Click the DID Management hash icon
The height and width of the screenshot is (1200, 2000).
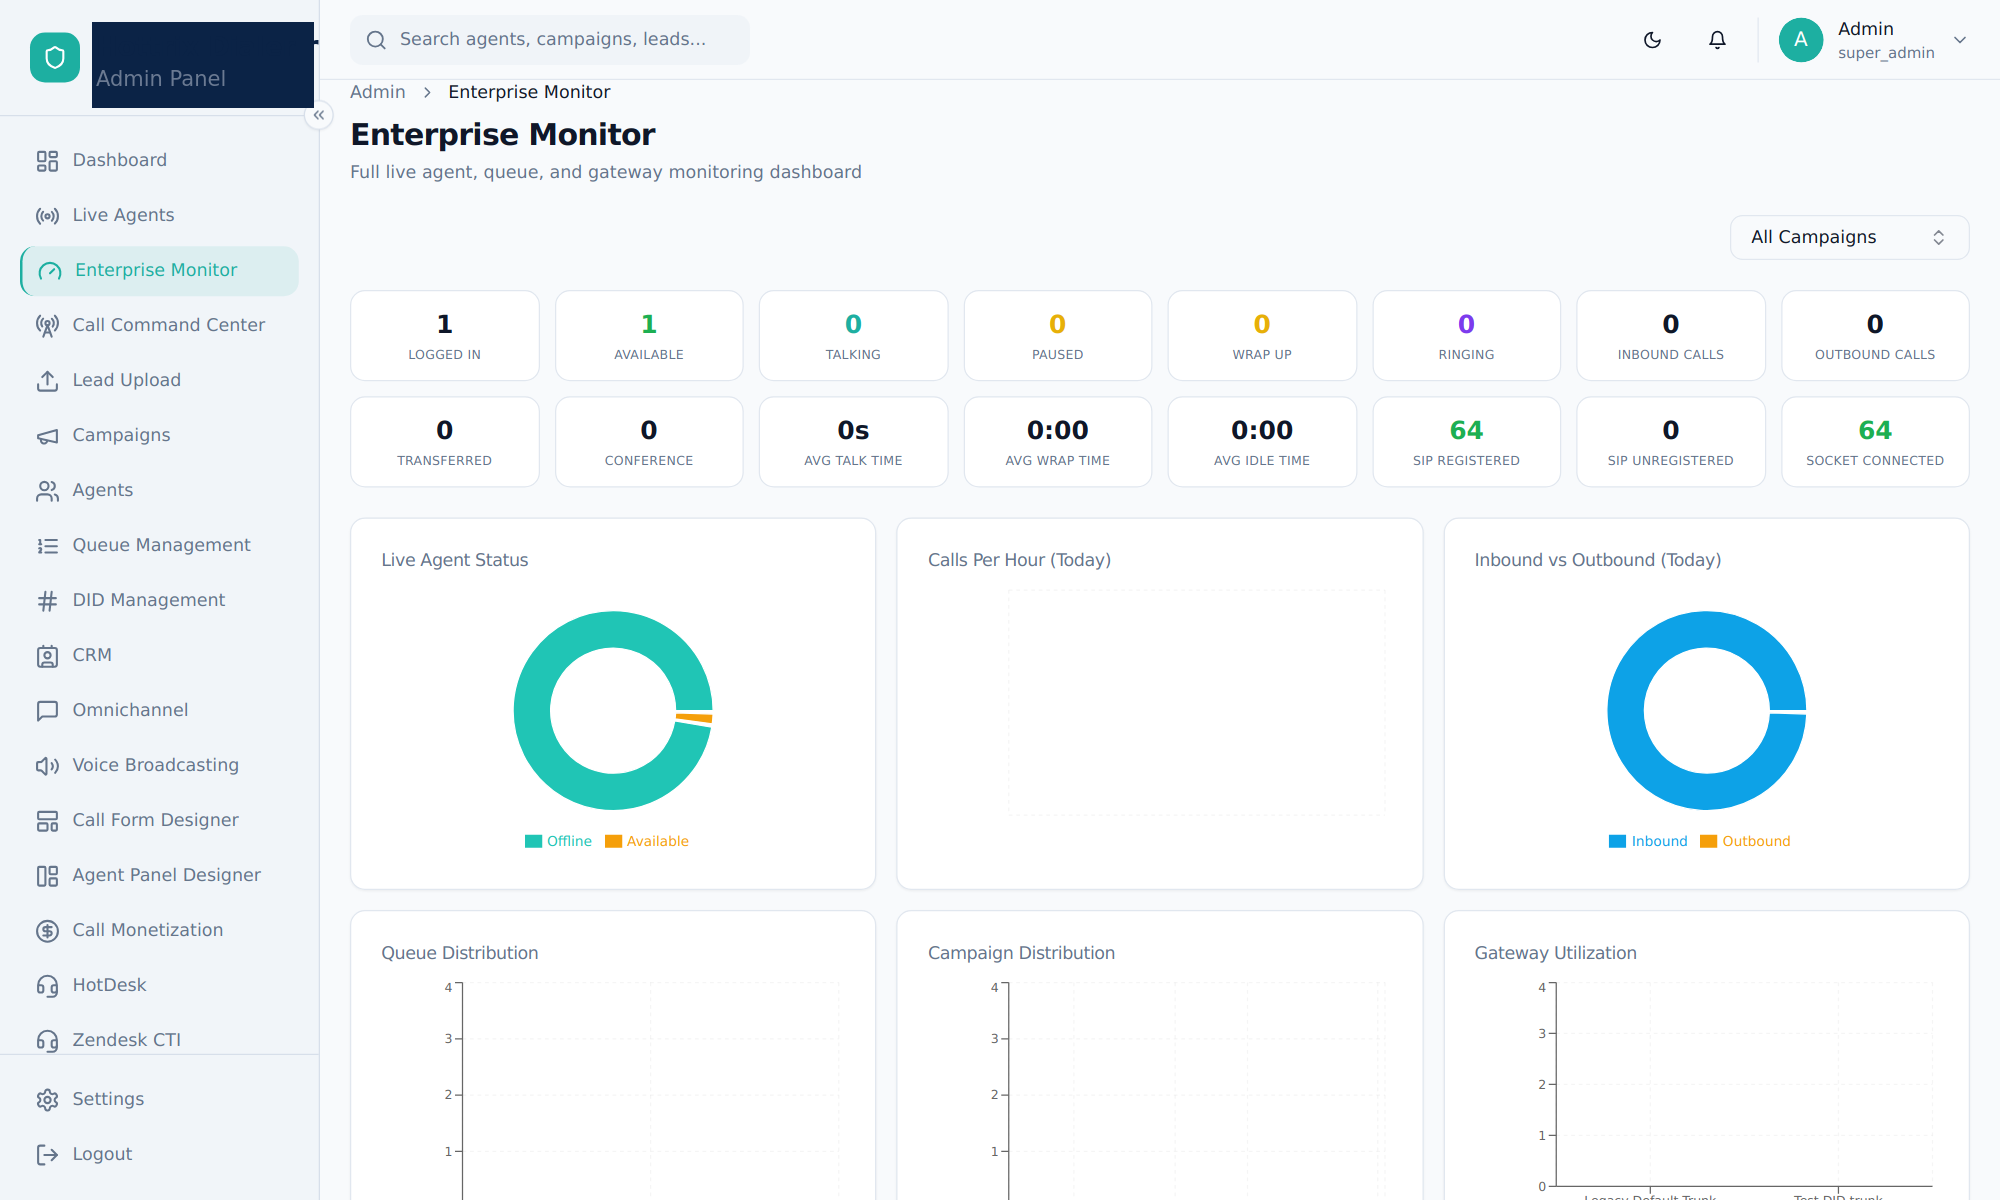click(47, 601)
